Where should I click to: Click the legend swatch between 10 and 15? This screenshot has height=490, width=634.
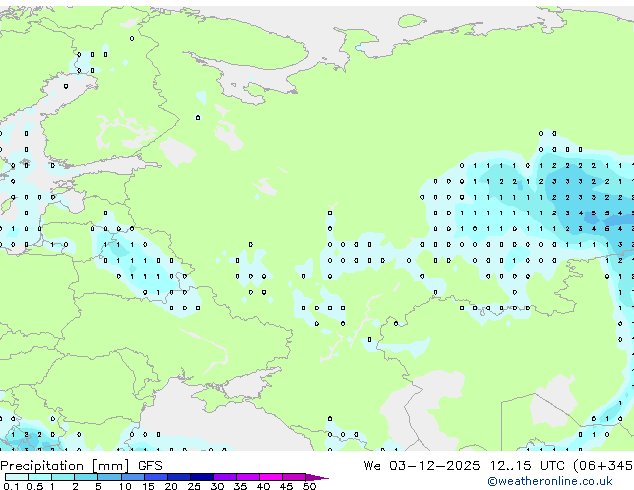[132, 477]
